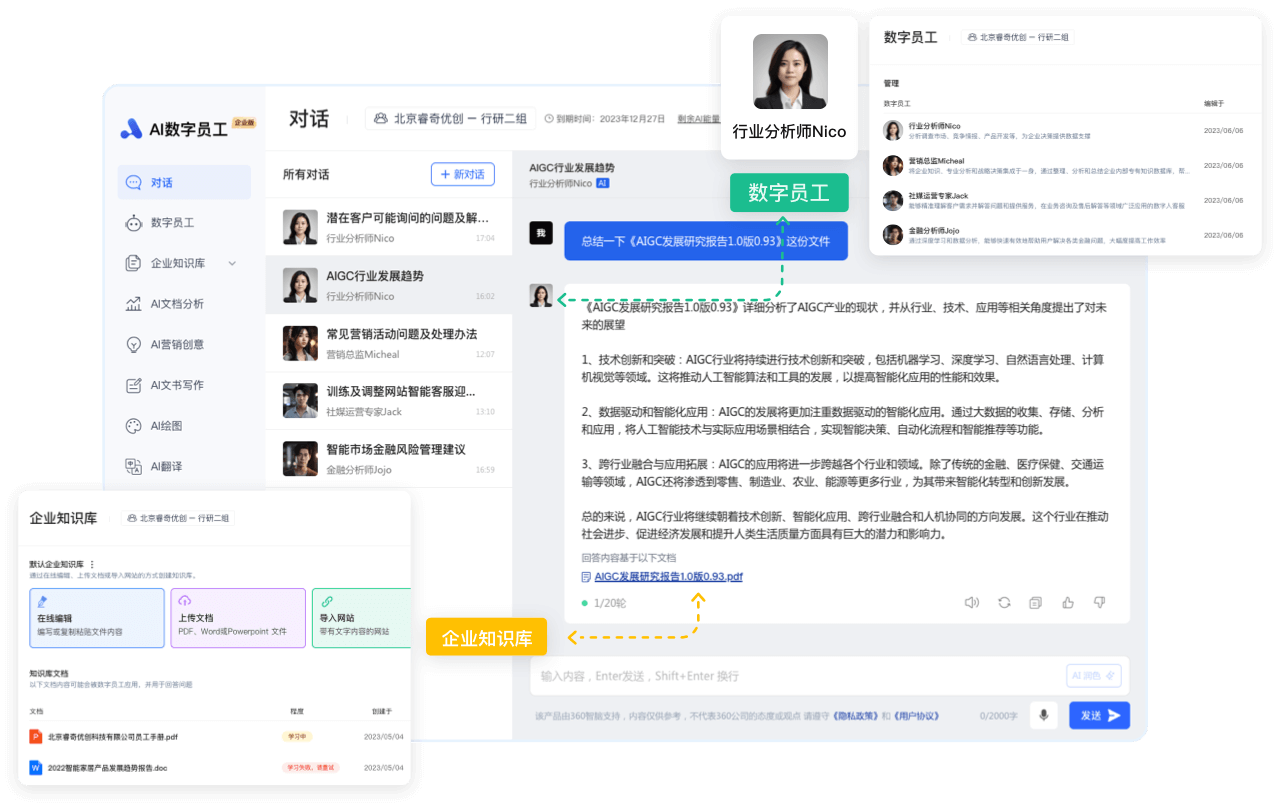Click the 在线编辑 pen icon
Viewport: 1280px width, 808px height.
click(x=43, y=601)
